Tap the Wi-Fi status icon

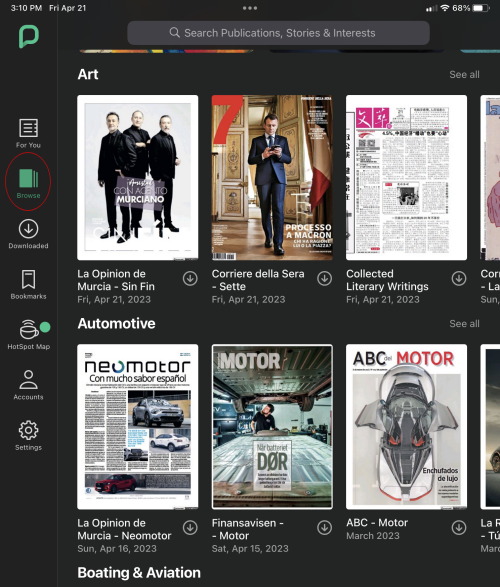[x=445, y=8]
